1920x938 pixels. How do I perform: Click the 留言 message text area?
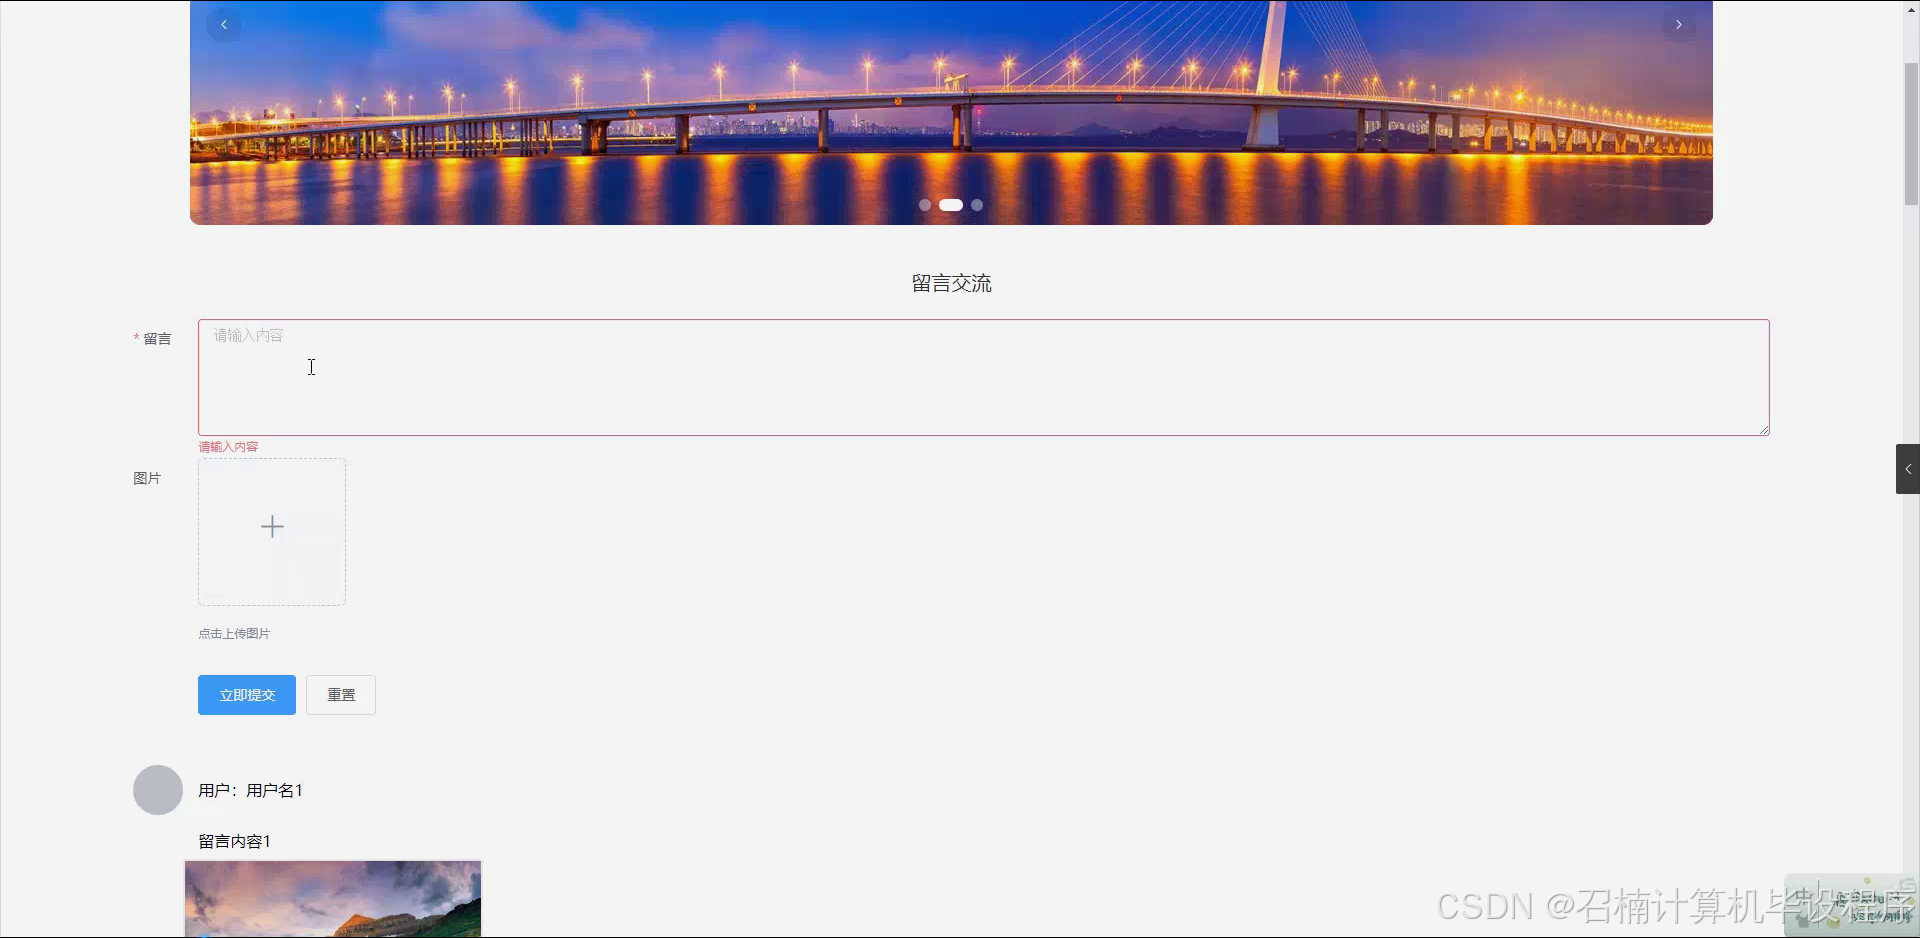(x=984, y=378)
